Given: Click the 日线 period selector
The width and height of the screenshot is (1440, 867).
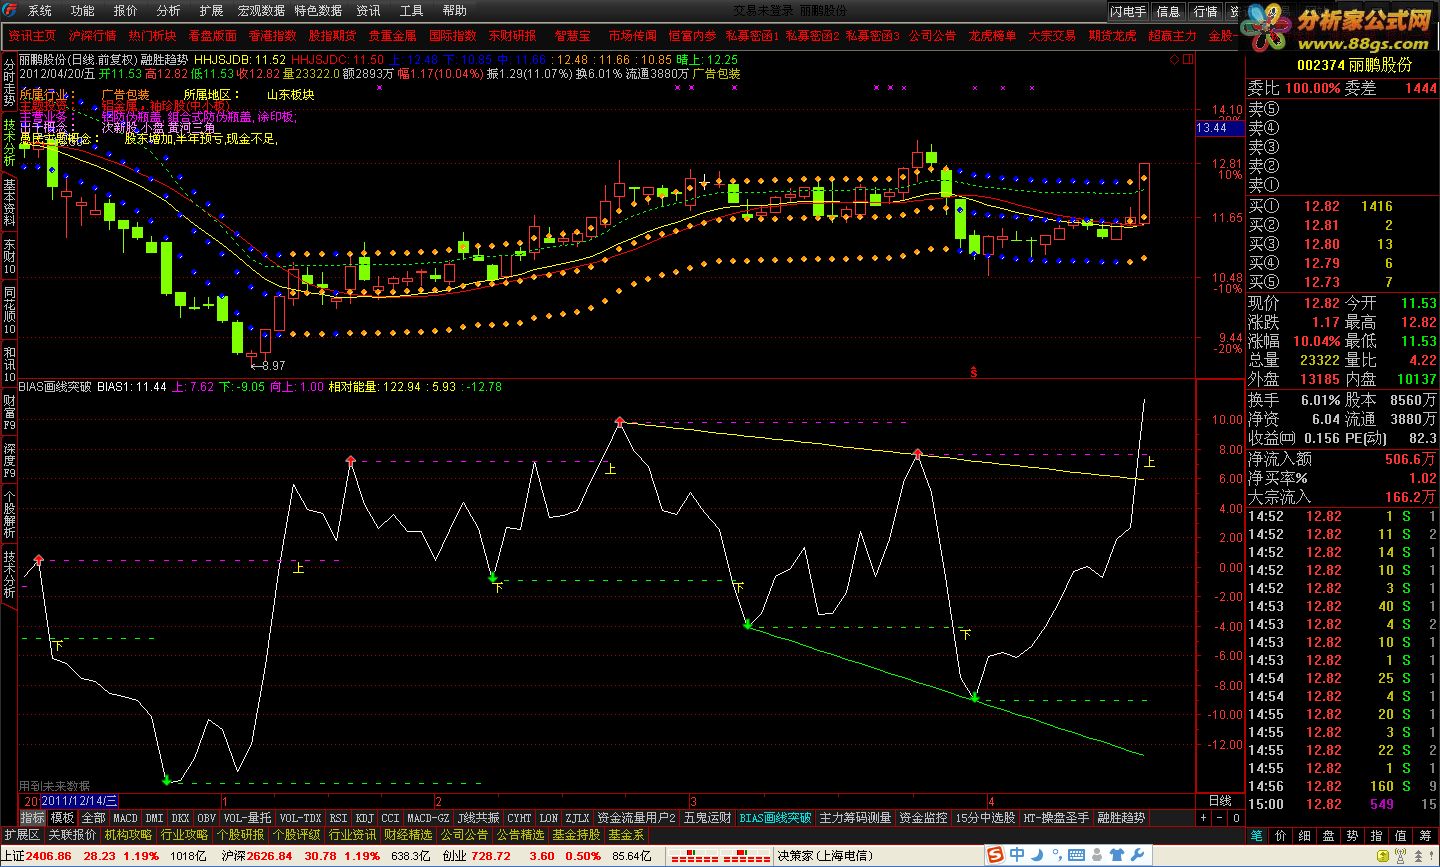Looking at the screenshot, I should [1220, 801].
